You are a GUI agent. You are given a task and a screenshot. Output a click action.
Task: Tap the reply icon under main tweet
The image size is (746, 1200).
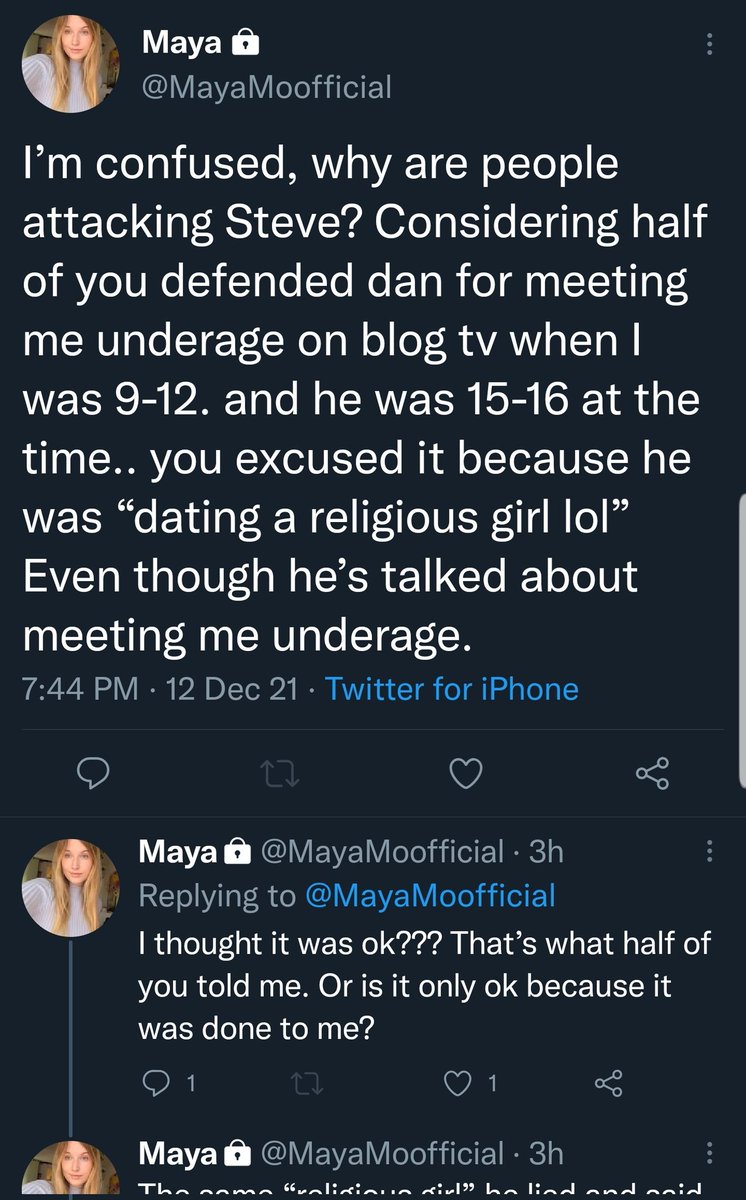(x=92, y=772)
